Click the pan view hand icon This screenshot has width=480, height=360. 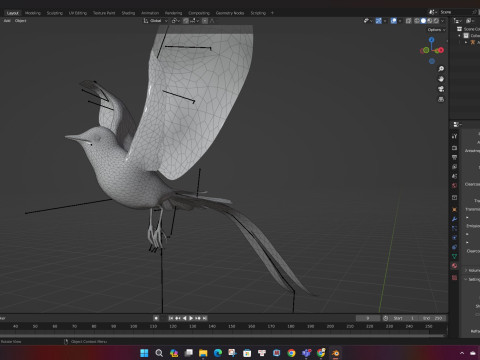441,79
